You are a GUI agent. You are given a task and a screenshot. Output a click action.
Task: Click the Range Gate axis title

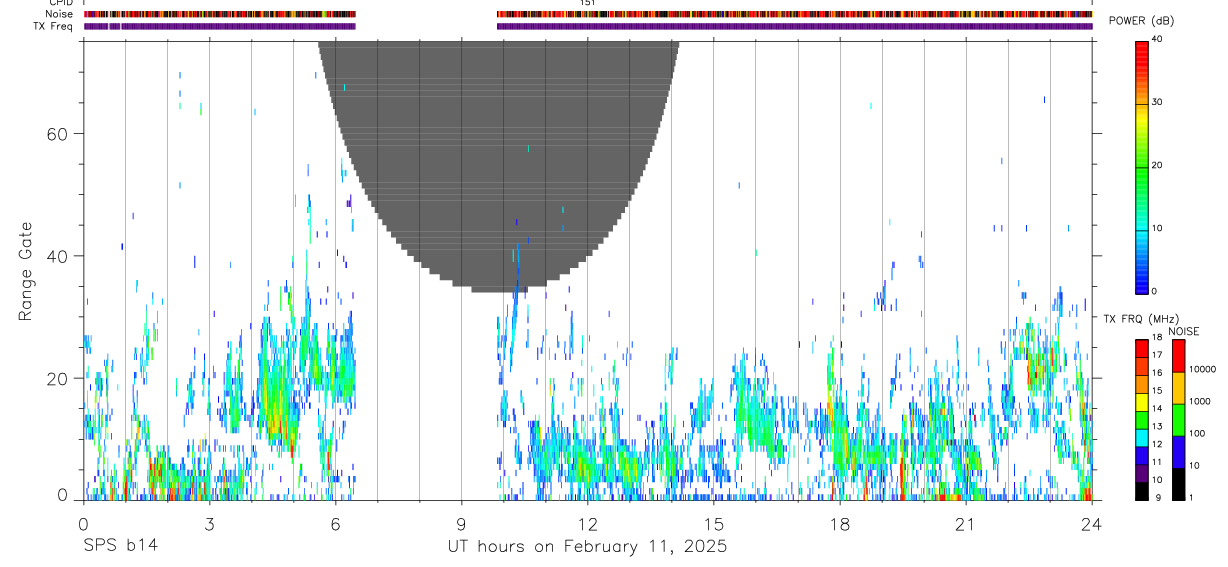tap(26, 271)
